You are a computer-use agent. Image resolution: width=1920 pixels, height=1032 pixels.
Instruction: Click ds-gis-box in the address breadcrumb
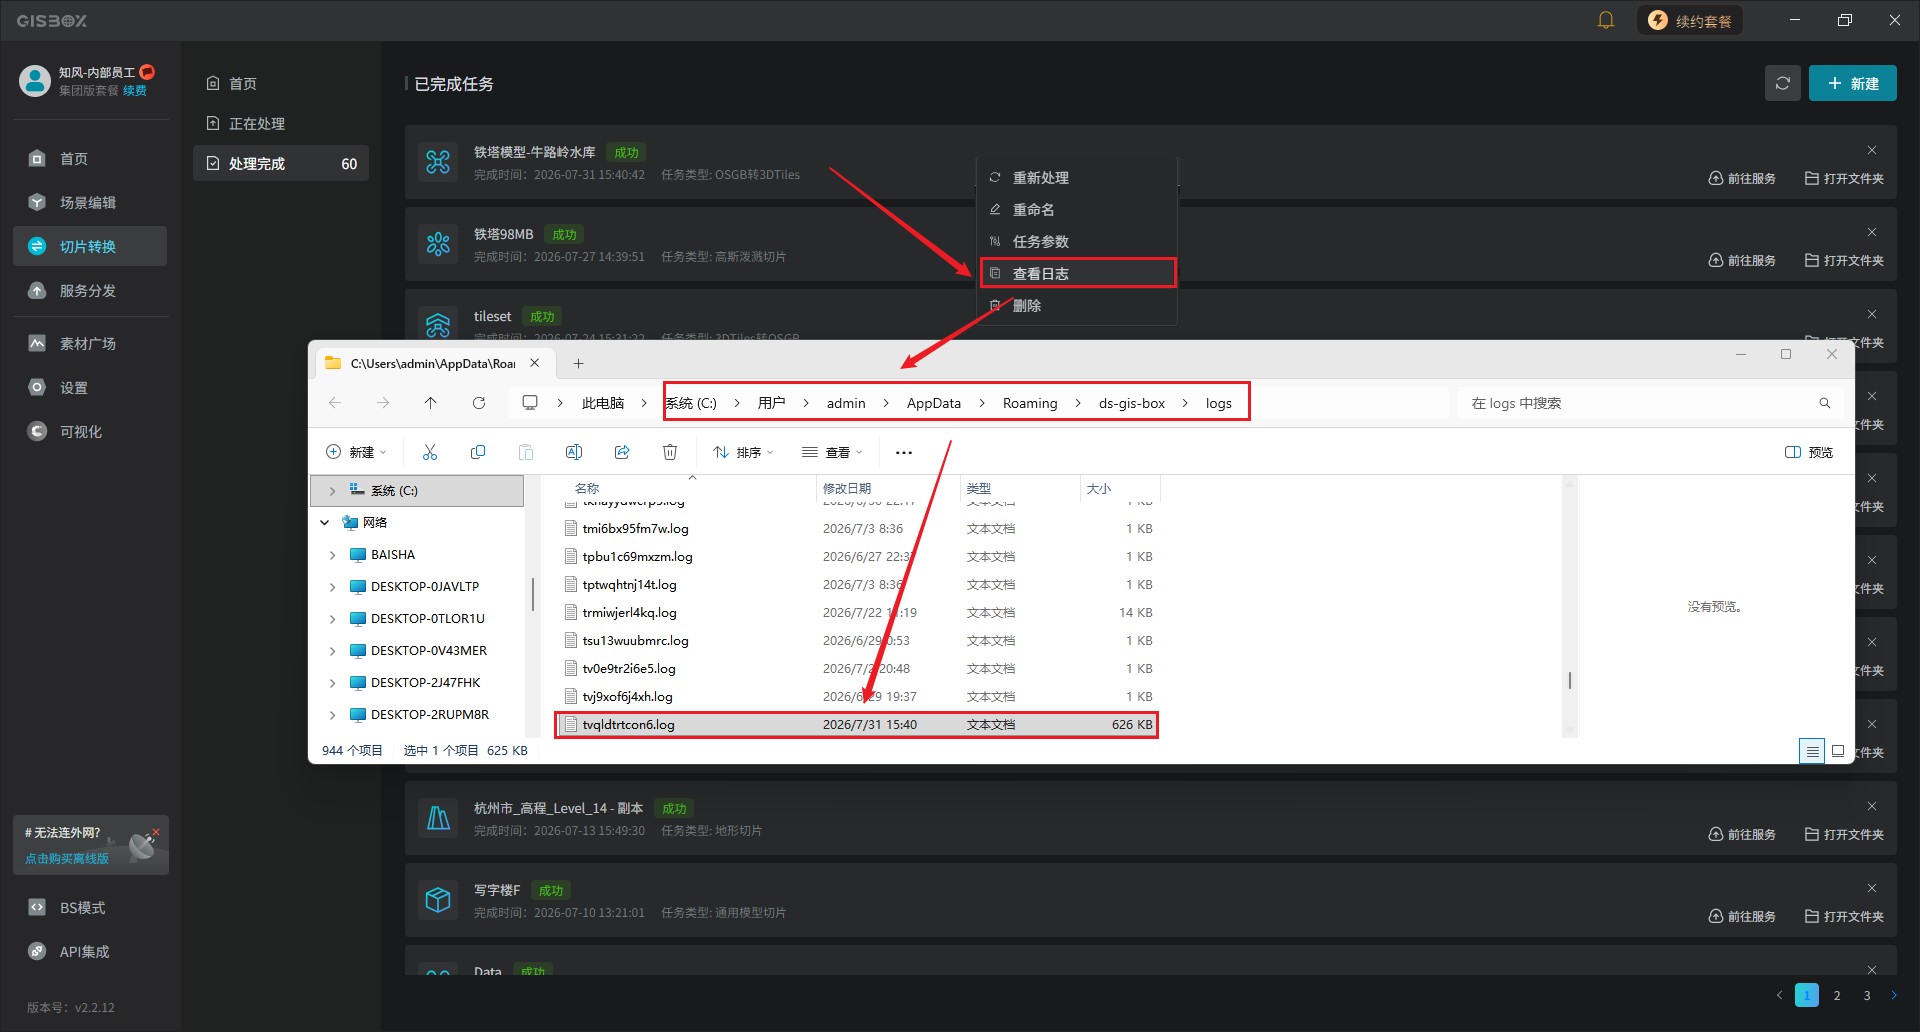pos(1132,403)
